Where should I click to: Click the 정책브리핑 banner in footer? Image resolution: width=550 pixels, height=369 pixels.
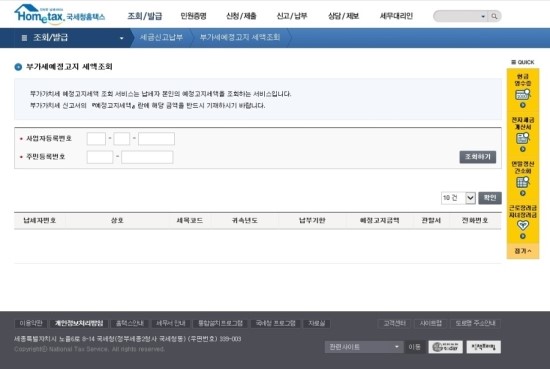(x=484, y=347)
